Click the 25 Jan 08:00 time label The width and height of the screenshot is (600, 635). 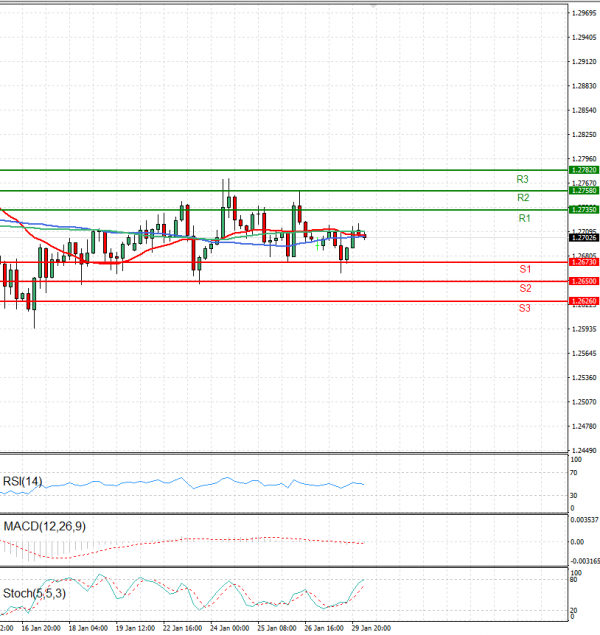tap(277, 628)
